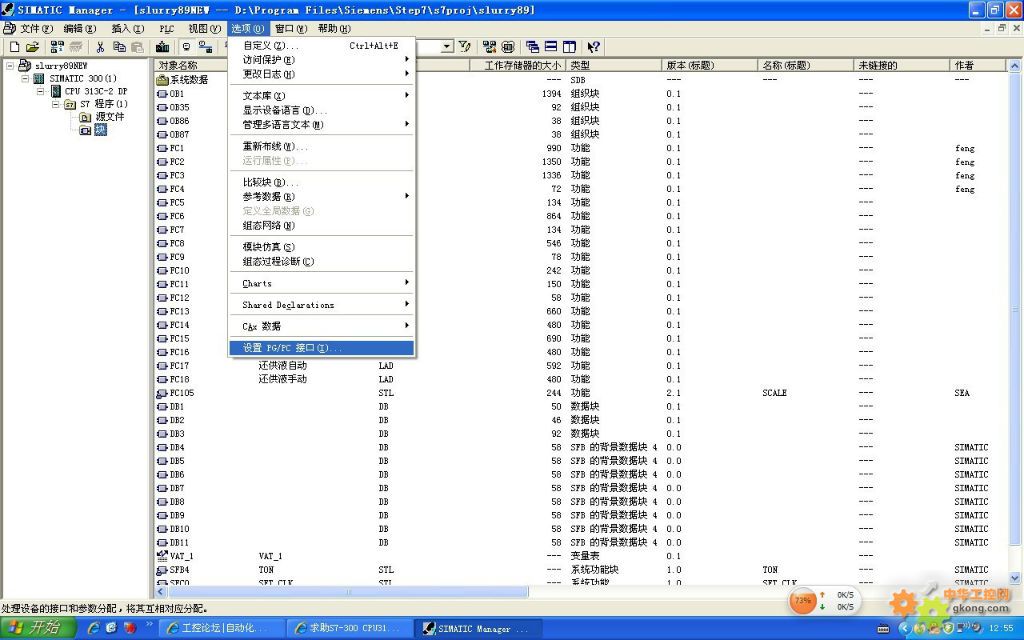Click the vertical scrollbar up arrow
Image resolution: width=1024 pixels, height=640 pixels.
click(1014, 65)
